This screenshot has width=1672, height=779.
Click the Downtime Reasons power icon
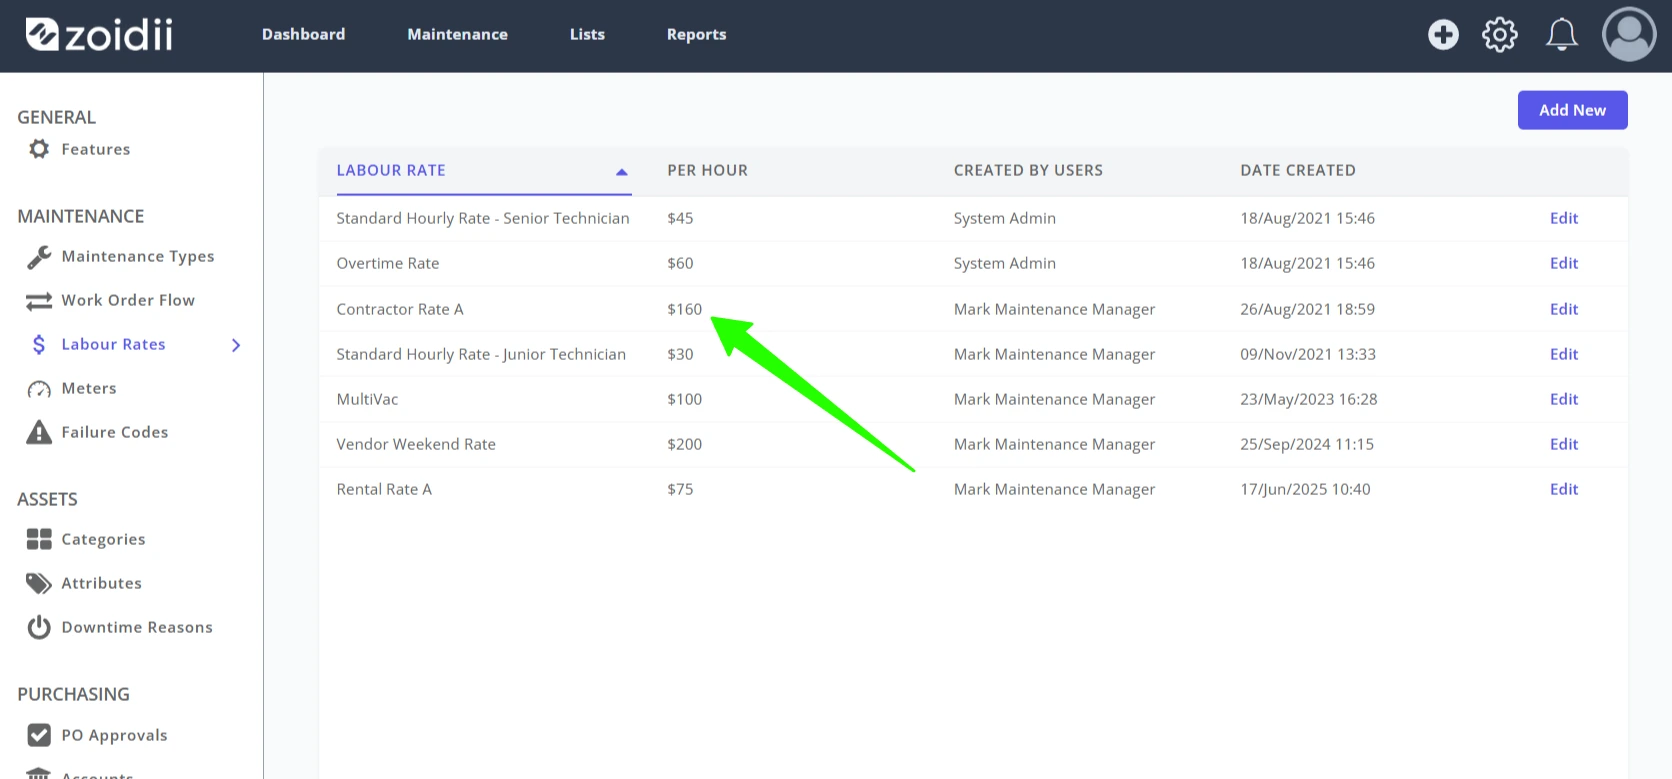39,627
